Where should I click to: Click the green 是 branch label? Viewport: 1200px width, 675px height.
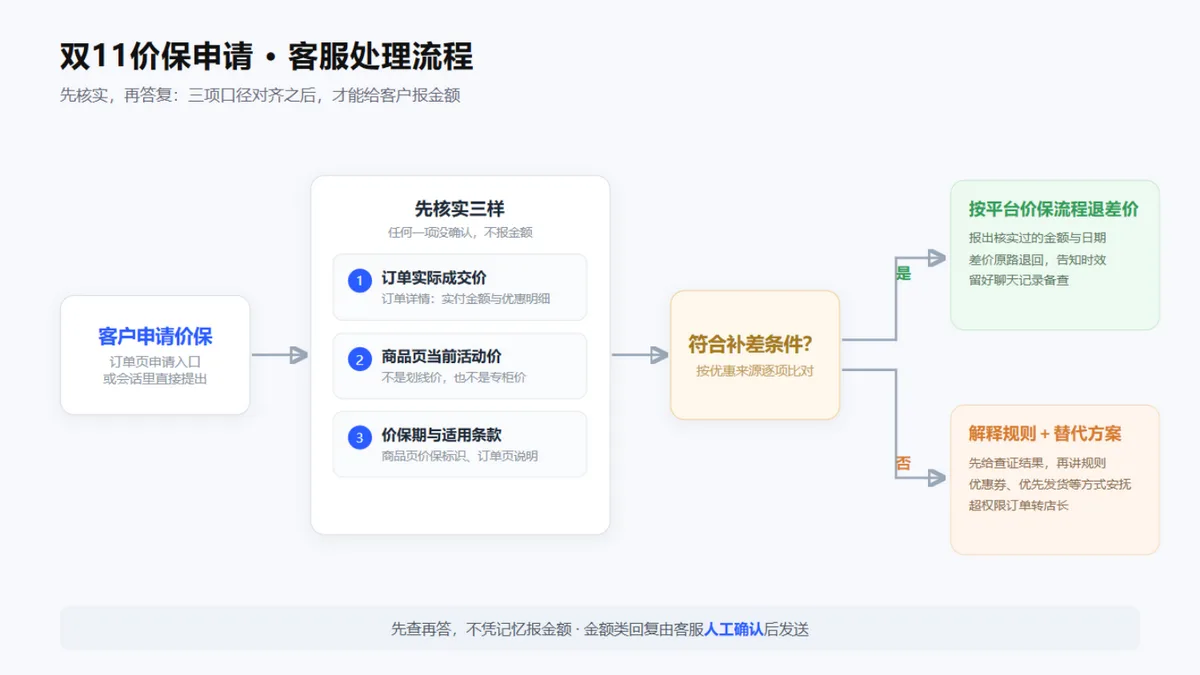pos(904,273)
